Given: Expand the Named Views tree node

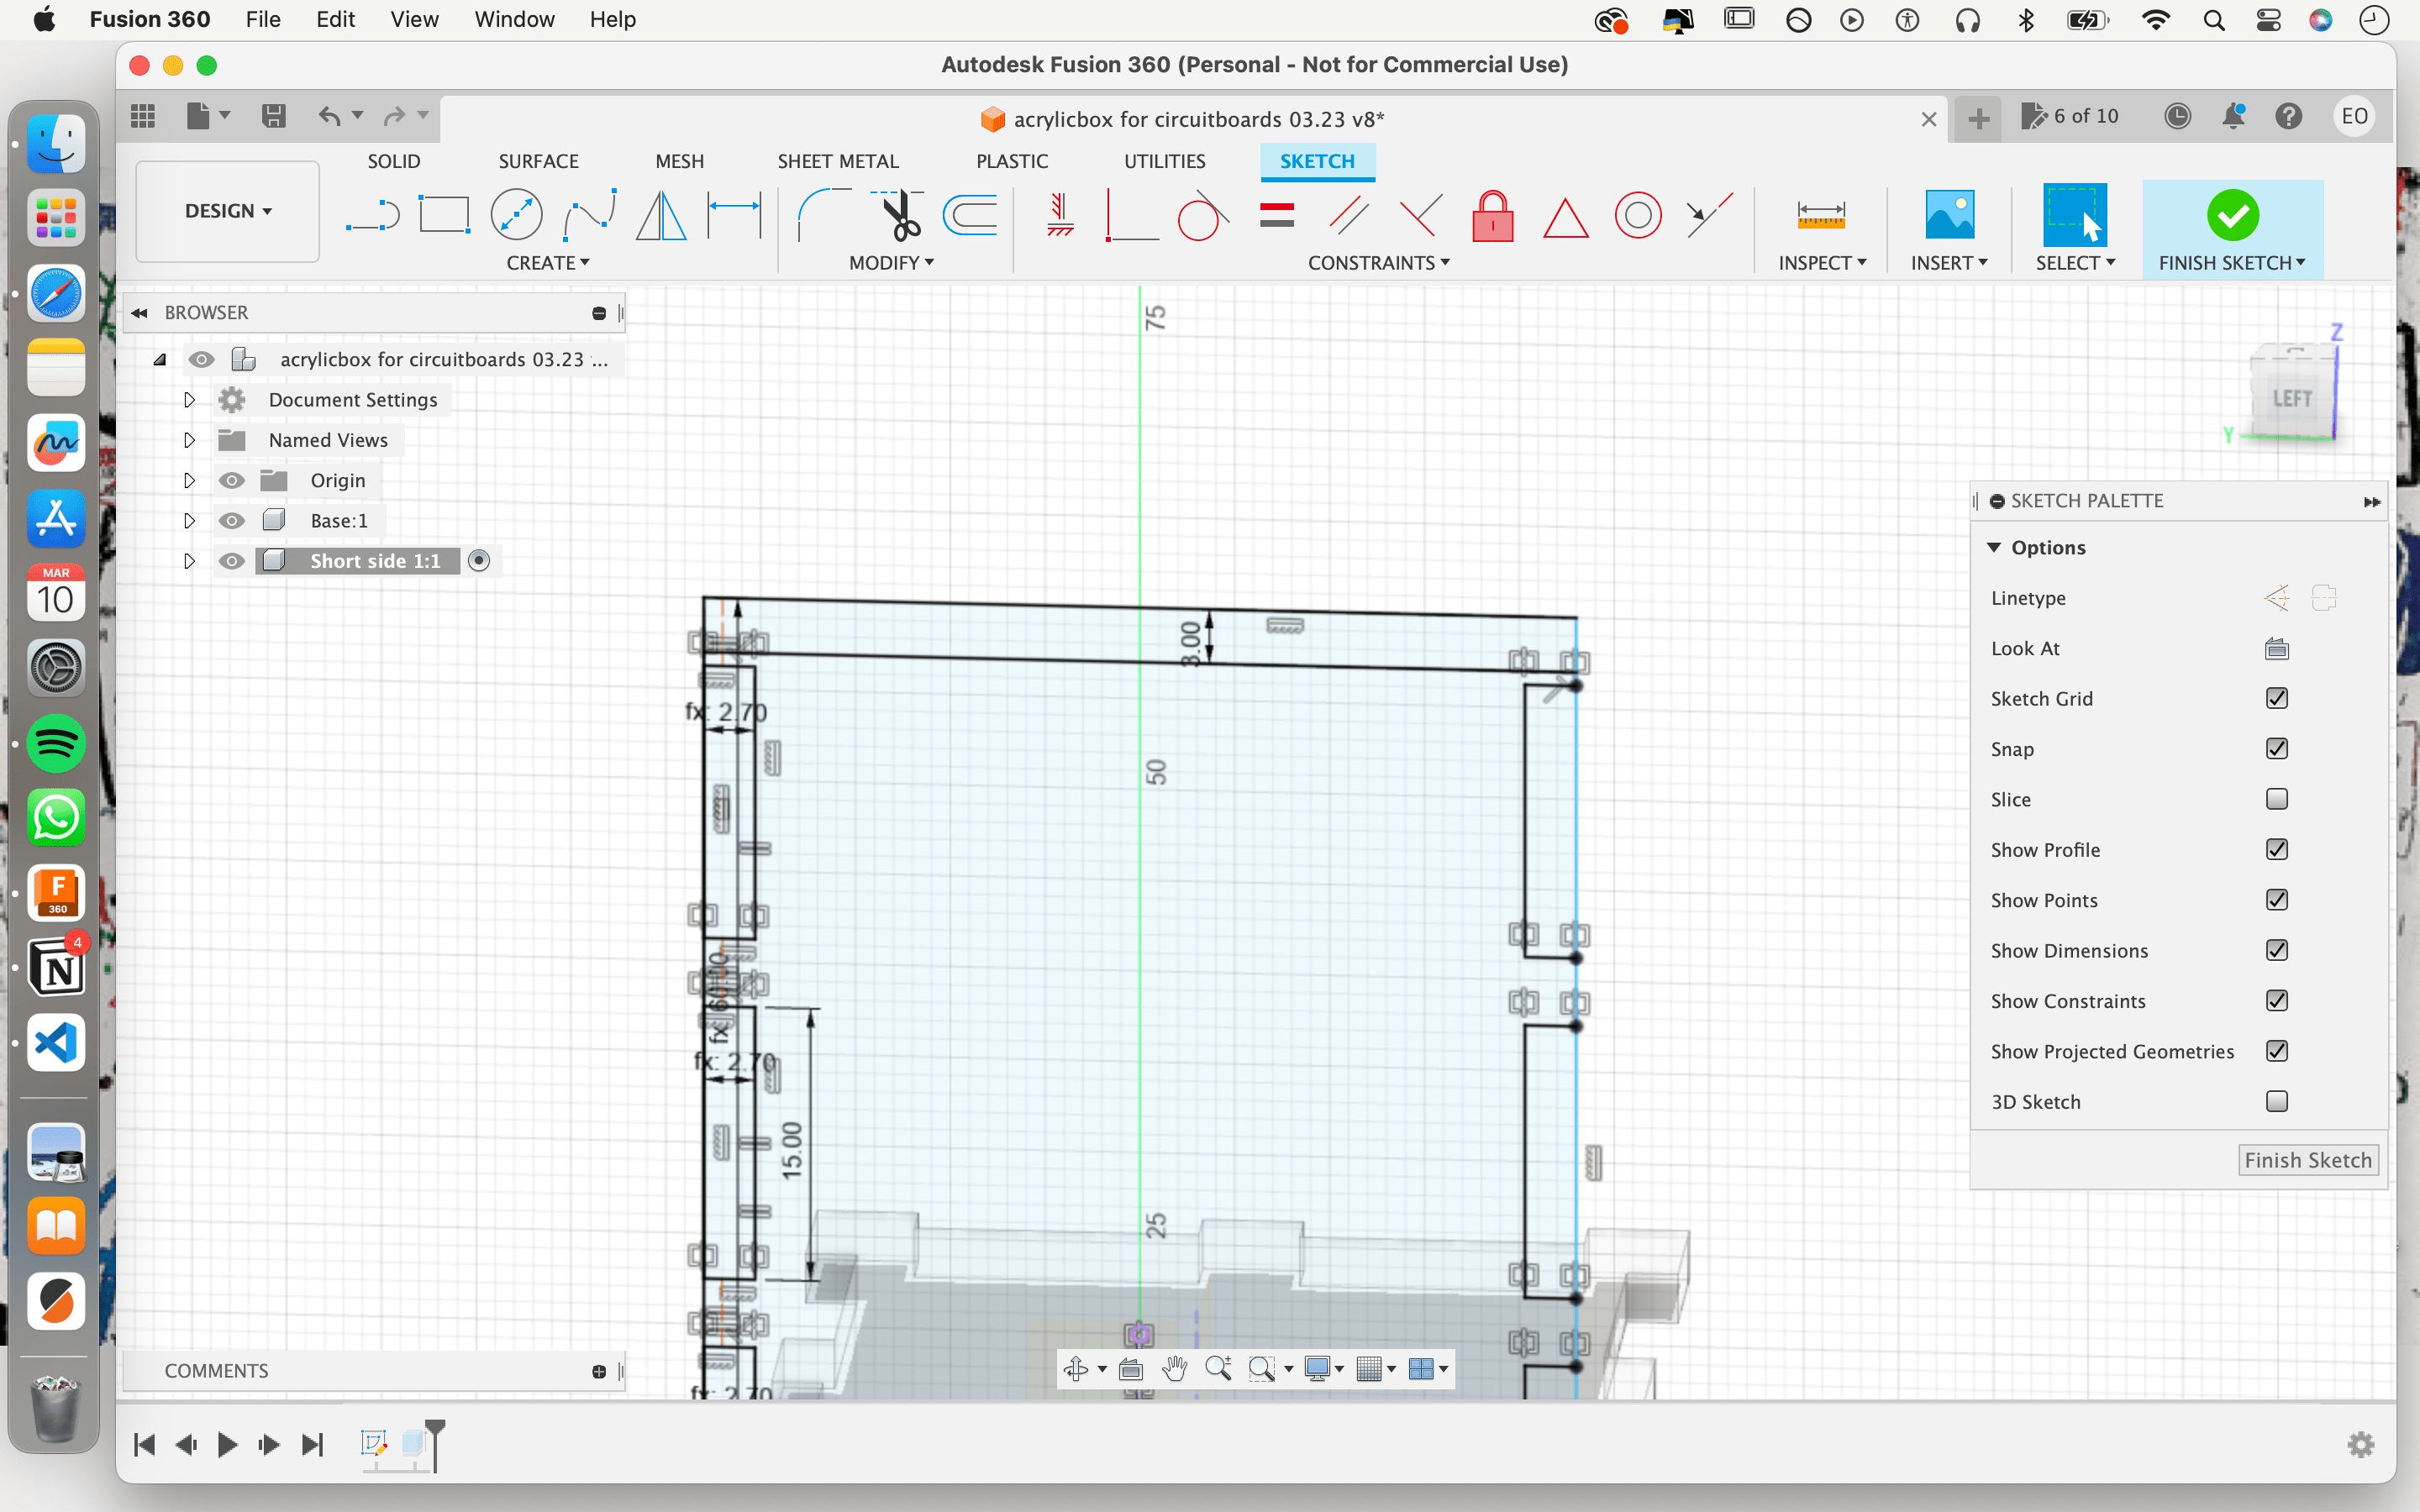Looking at the screenshot, I should click(189, 440).
